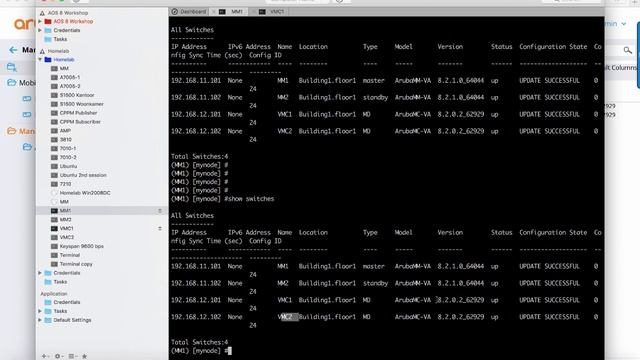Click the favorites star icon

(x=84, y=356)
